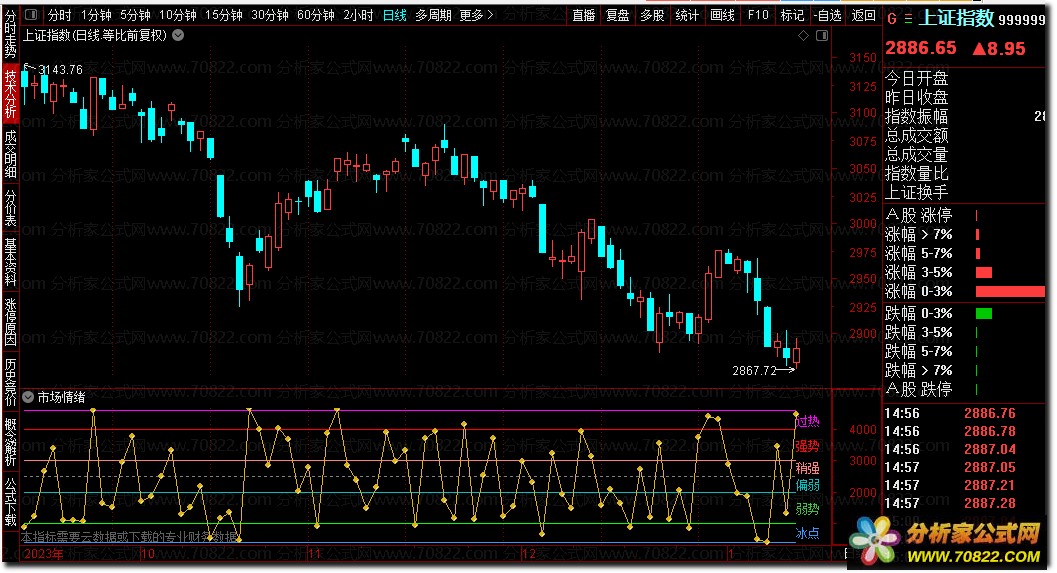Click the 今日开盘 label

[x=916, y=78]
